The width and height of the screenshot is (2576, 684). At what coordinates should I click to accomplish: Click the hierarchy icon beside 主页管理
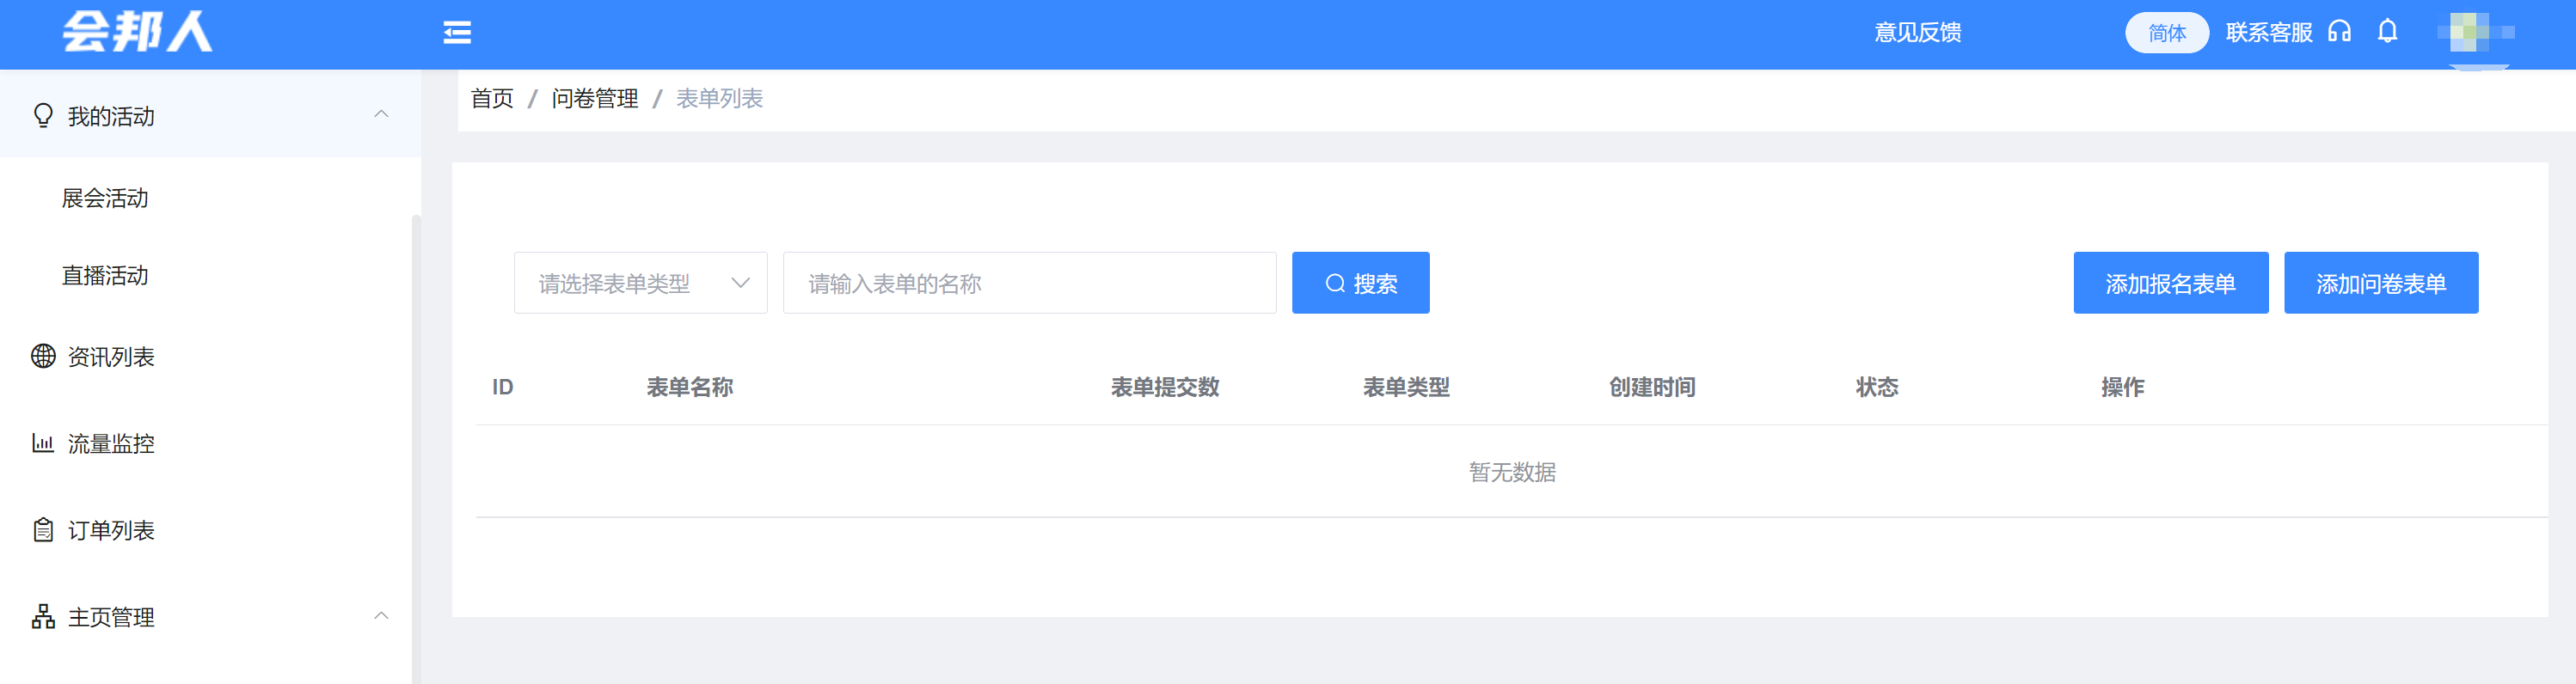[43, 617]
